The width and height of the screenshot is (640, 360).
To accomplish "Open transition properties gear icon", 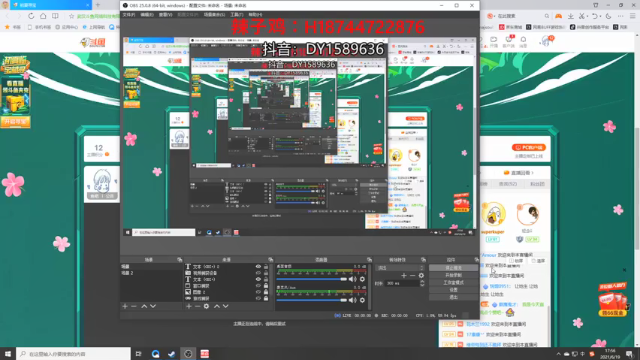I will [421, 276].
